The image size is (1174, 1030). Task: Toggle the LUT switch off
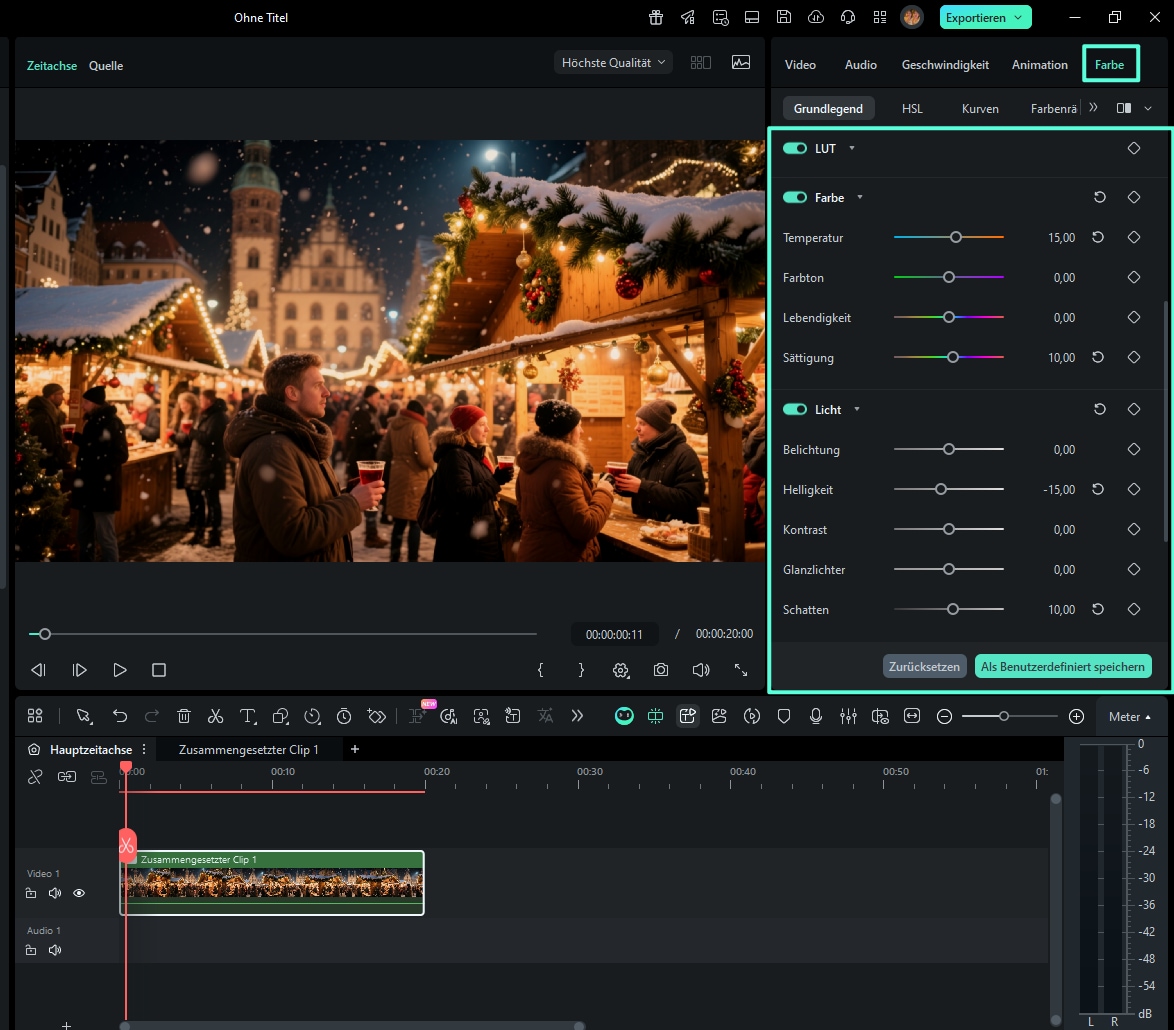pos(795,148)
